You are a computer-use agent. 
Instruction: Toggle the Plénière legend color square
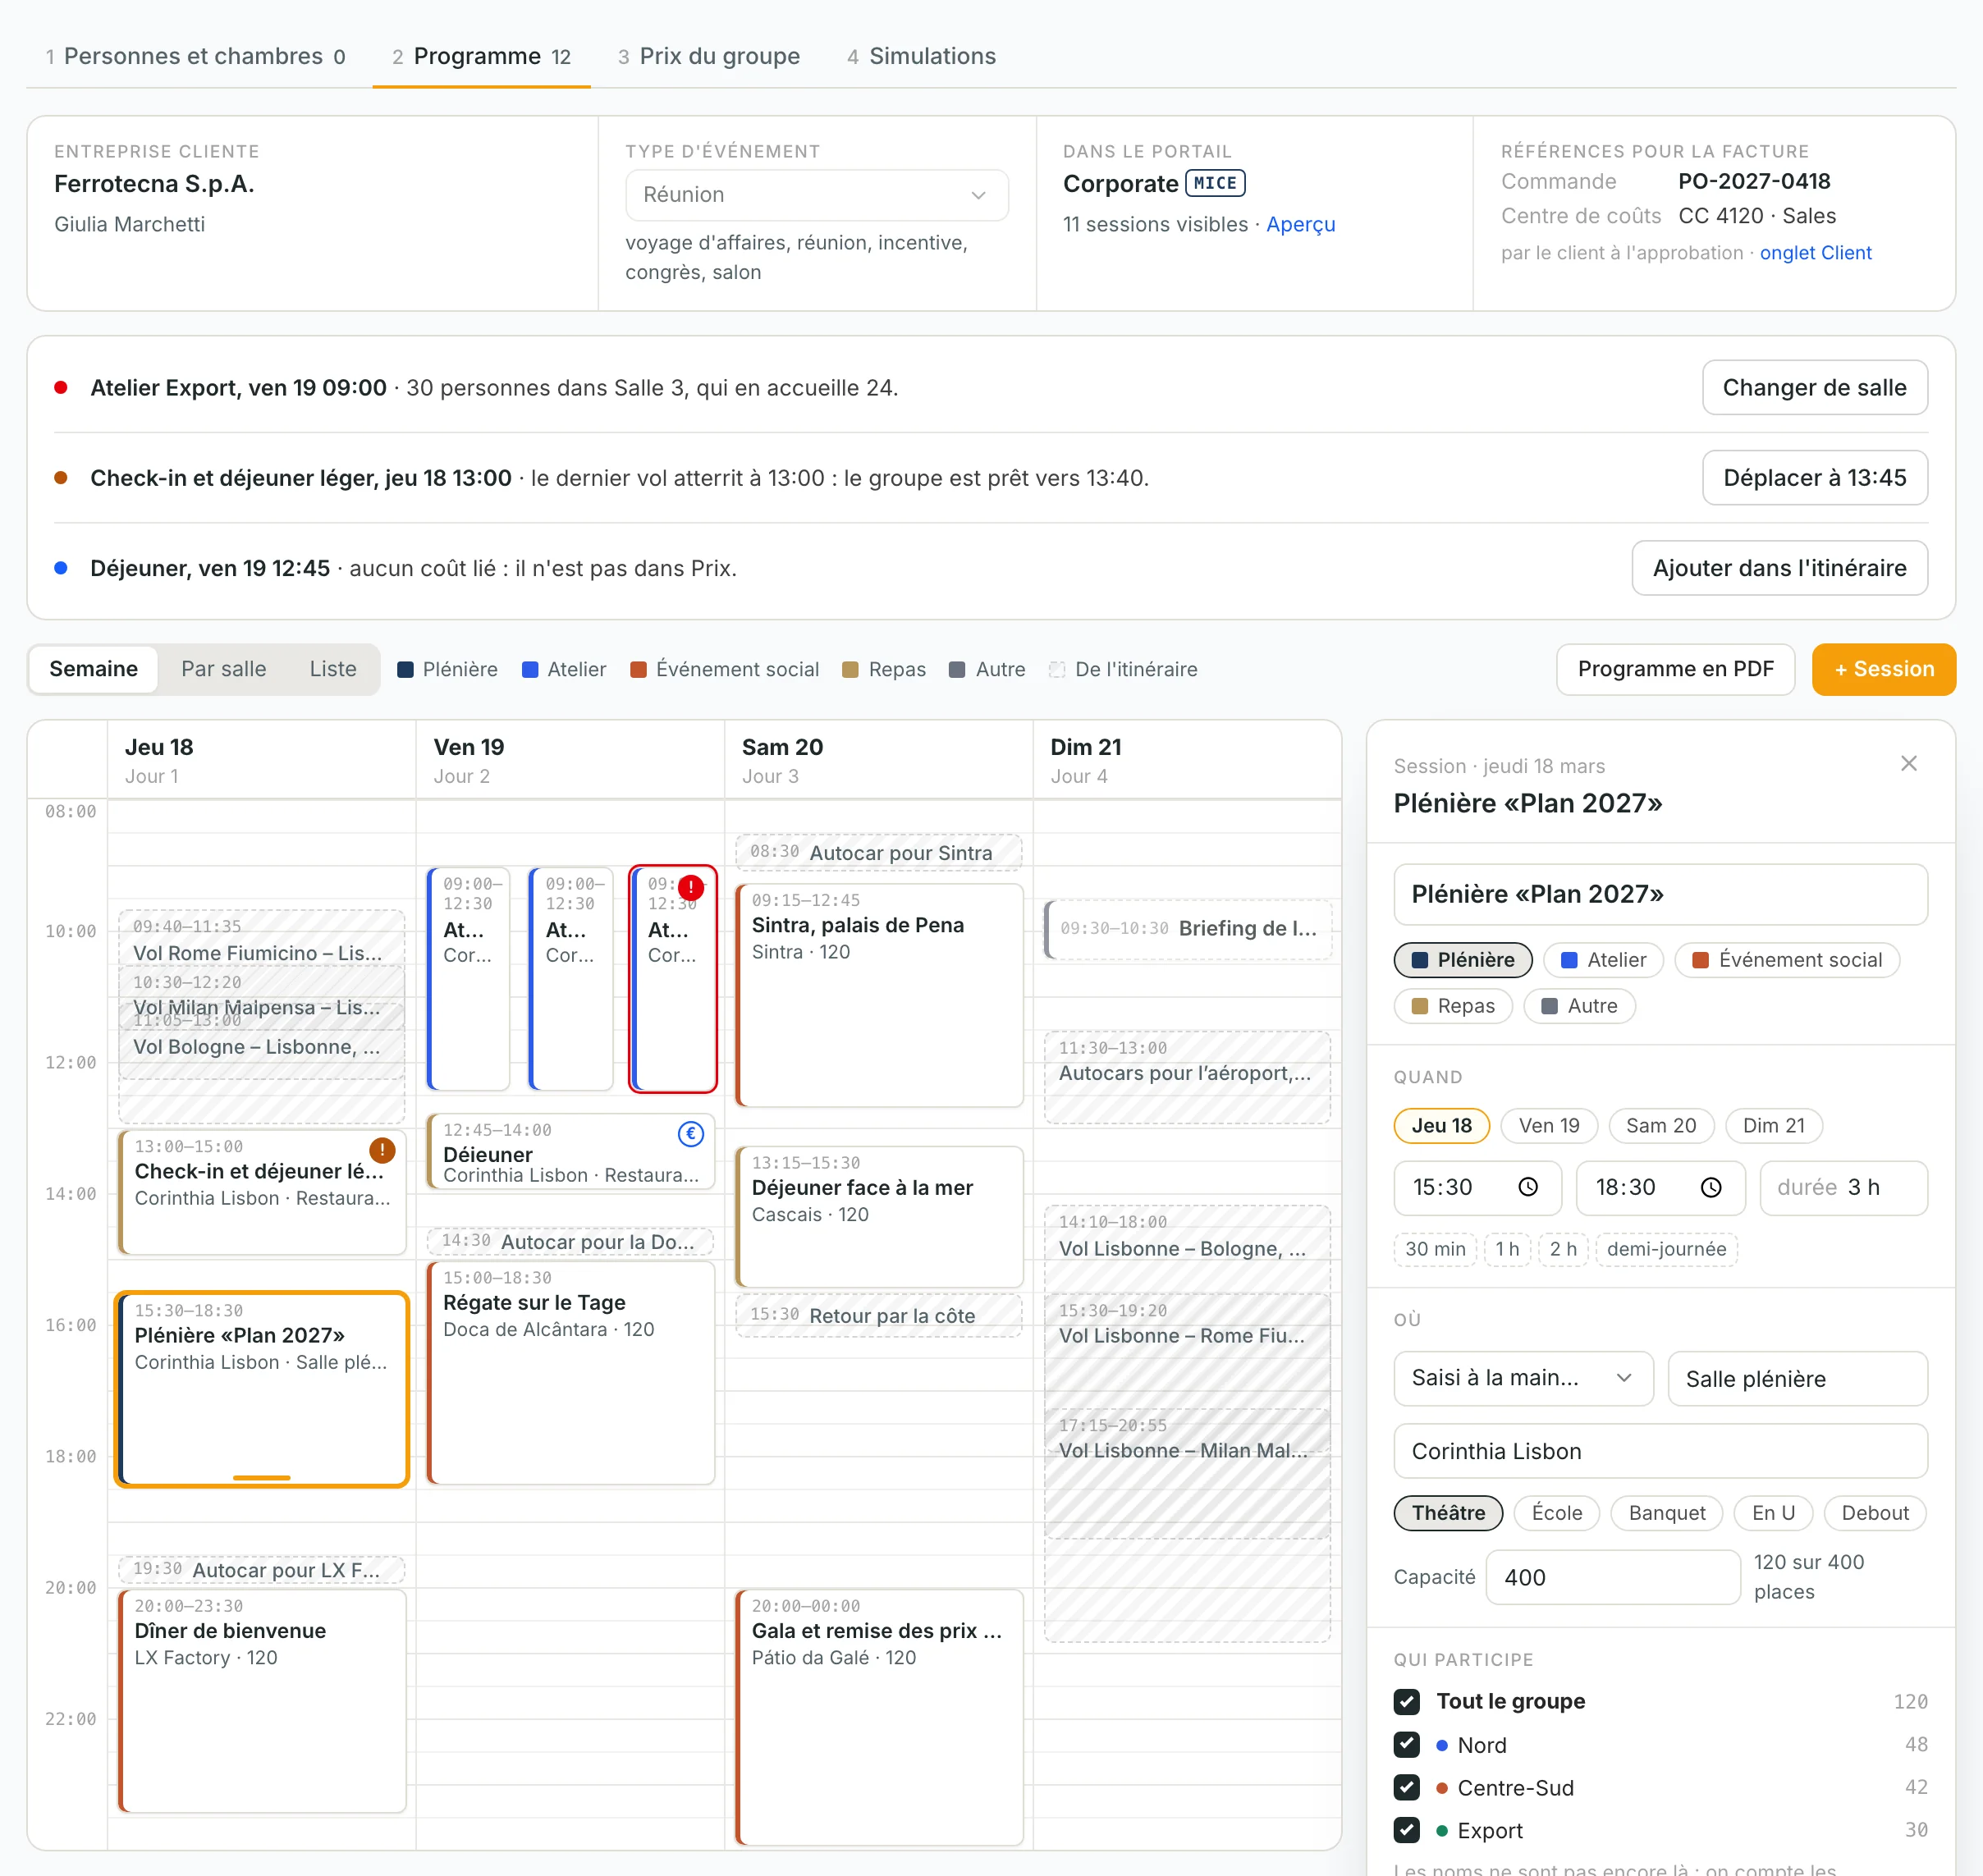pos(406,670)
